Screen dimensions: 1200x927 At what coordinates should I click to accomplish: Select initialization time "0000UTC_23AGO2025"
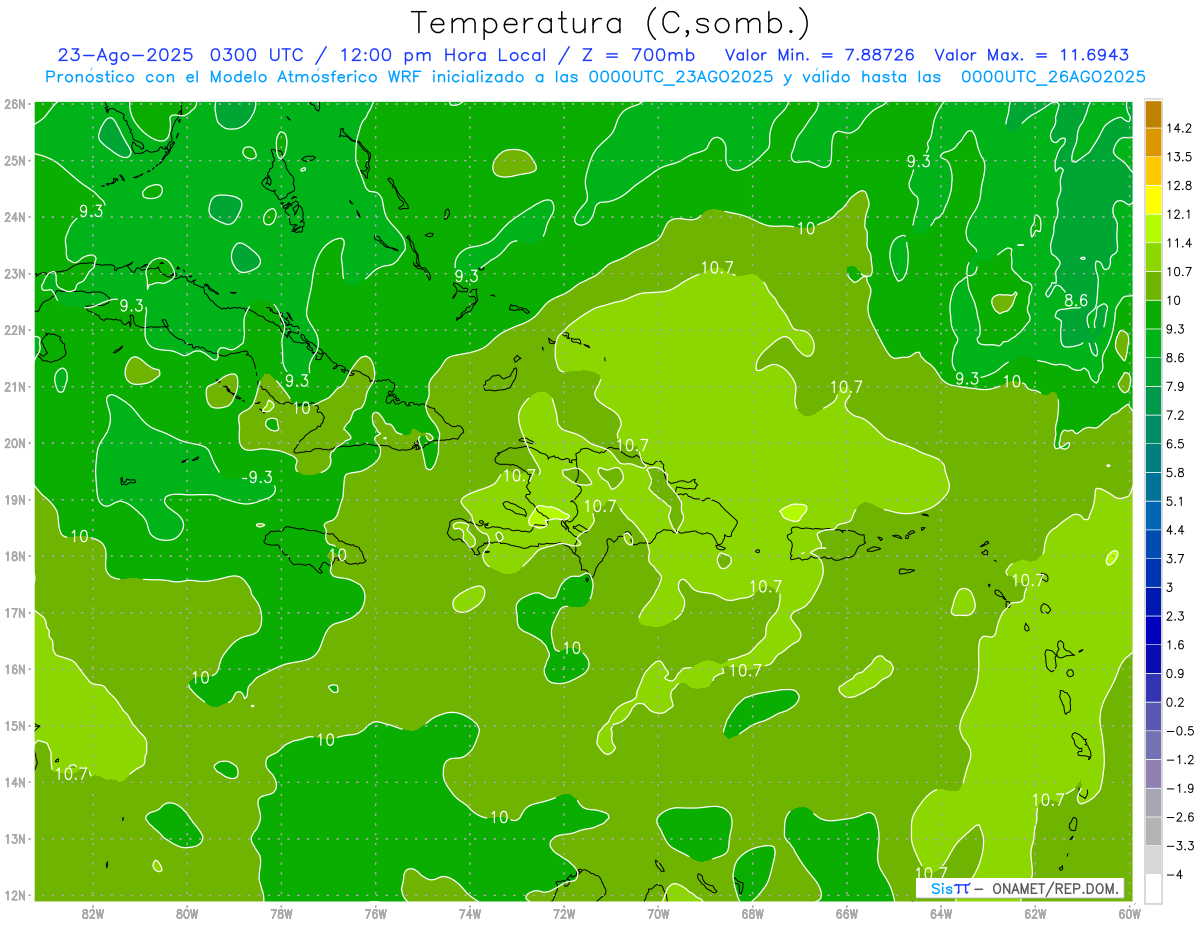[681, 77]
